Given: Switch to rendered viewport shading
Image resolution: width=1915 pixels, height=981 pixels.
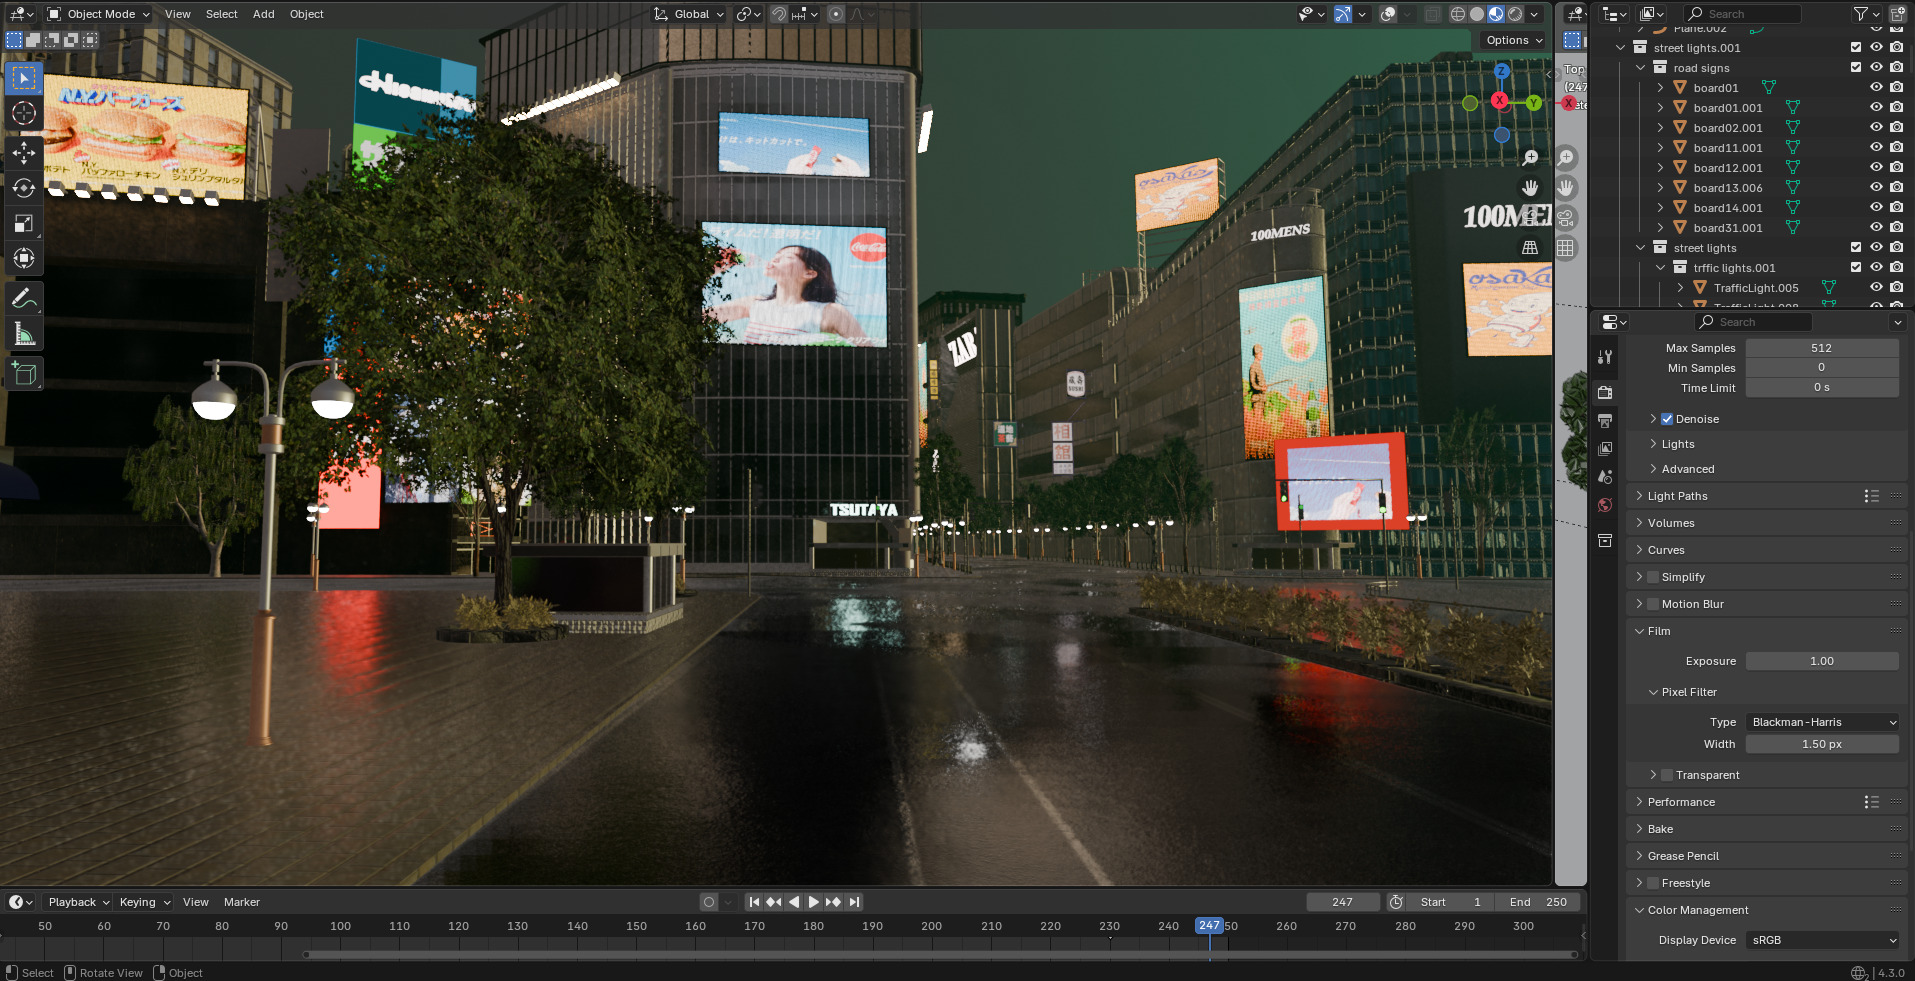Looking at the screenshot, I should pos(1515,14).
